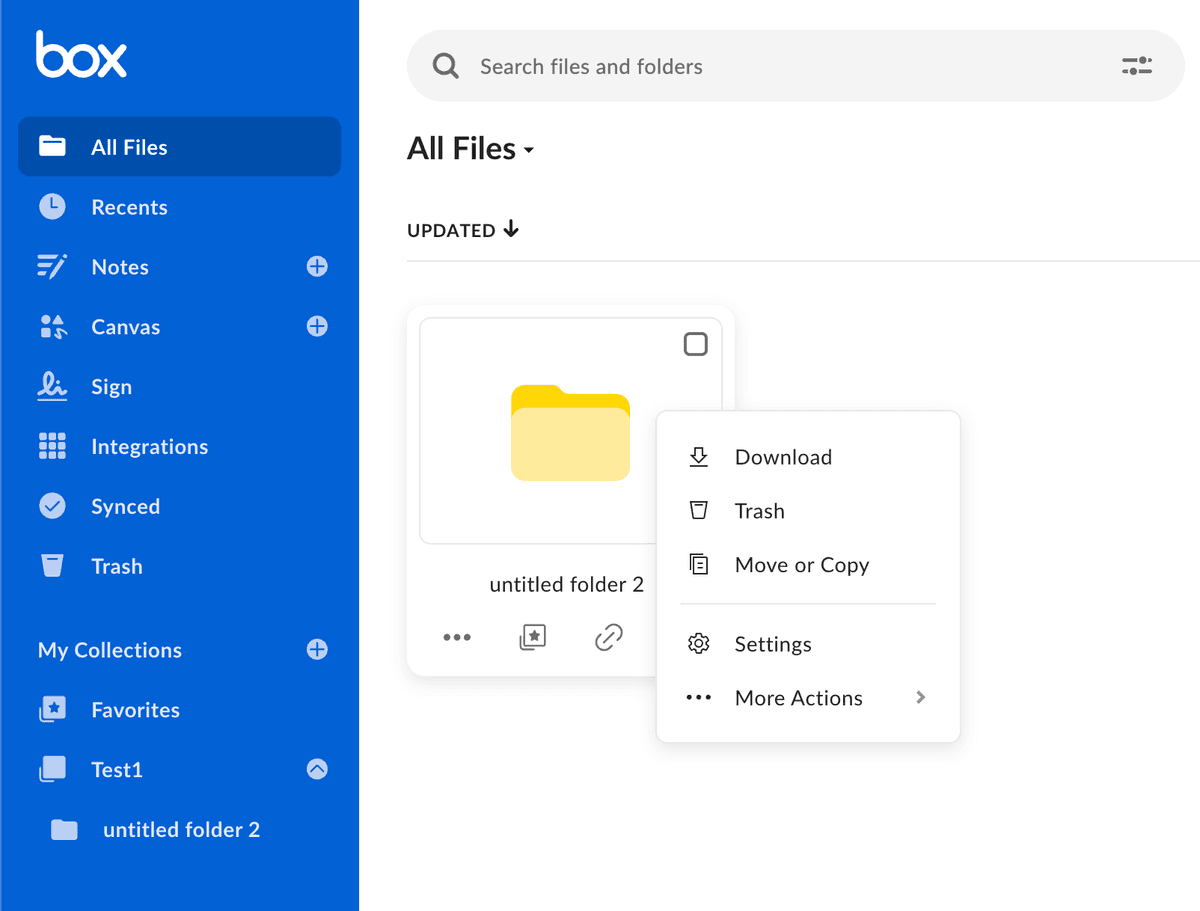Screen dimensions: 1200x911
Task: Open Synced files from the sidebar
Action: (x=125, y=506)
